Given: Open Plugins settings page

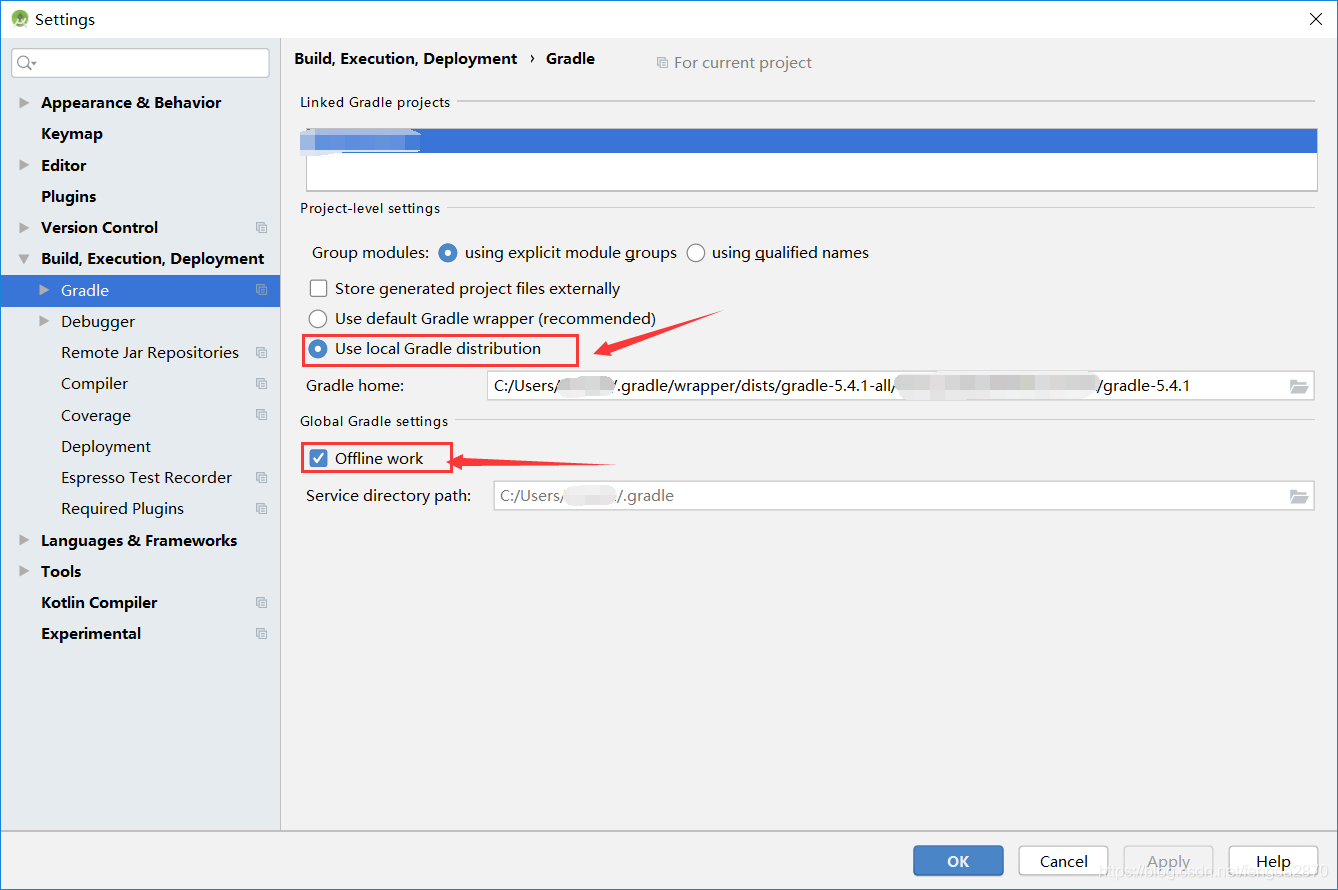Looking at the screenshot, I should pos(69,197).
